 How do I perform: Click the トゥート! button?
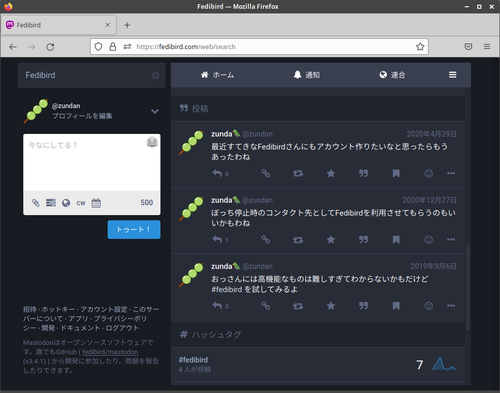point(134,229)
